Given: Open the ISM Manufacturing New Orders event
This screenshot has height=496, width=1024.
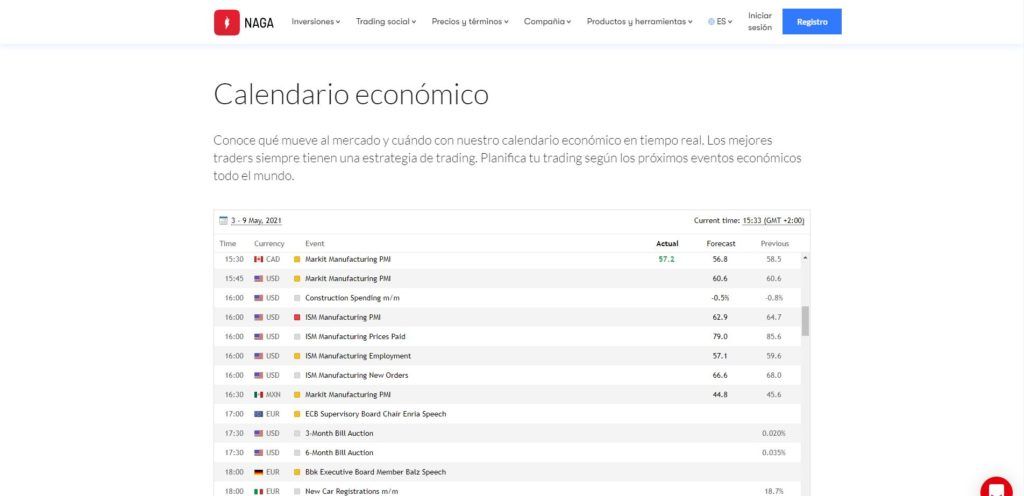Looking at the screenshot, I should 357,375.
